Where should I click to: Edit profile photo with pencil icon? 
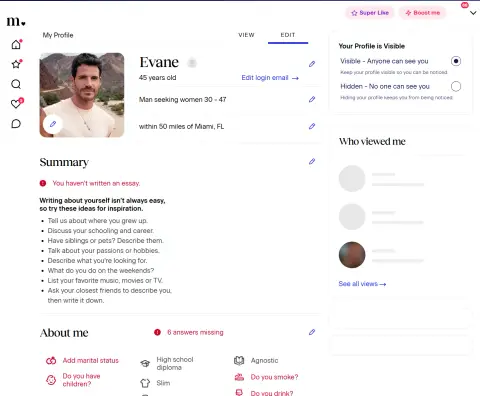(53, 124)
